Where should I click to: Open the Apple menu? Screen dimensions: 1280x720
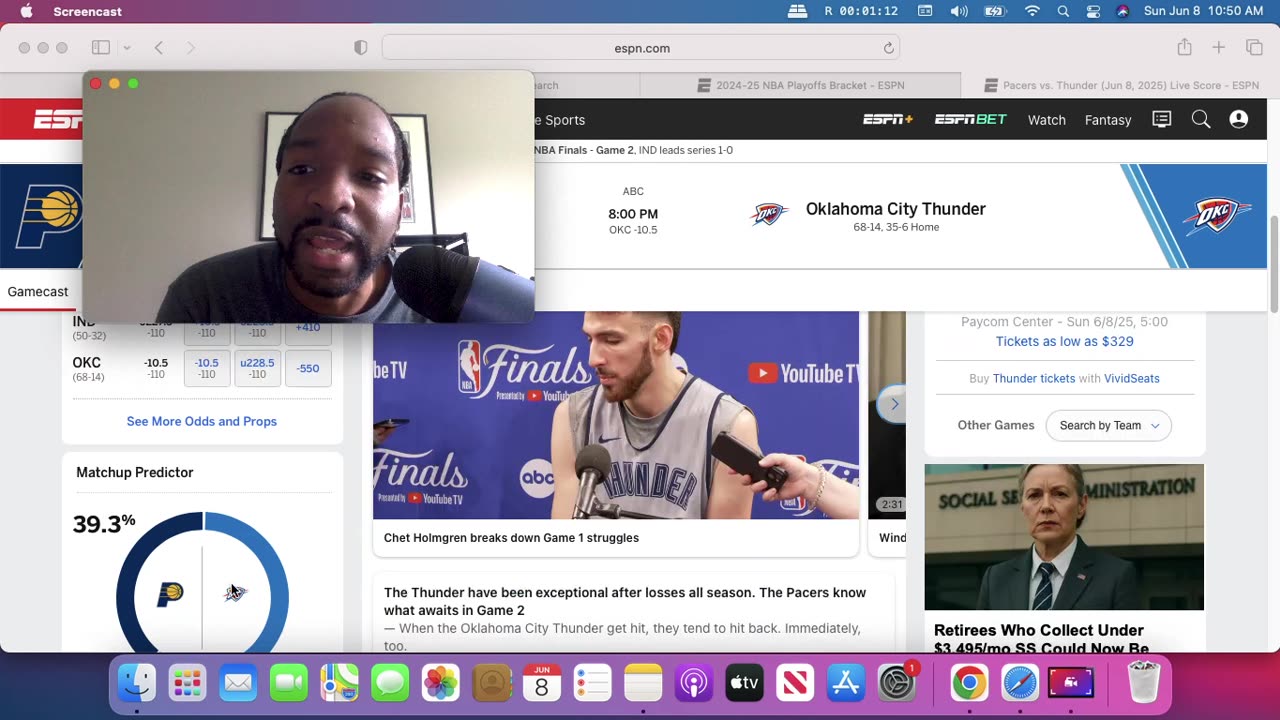(27, 11)
